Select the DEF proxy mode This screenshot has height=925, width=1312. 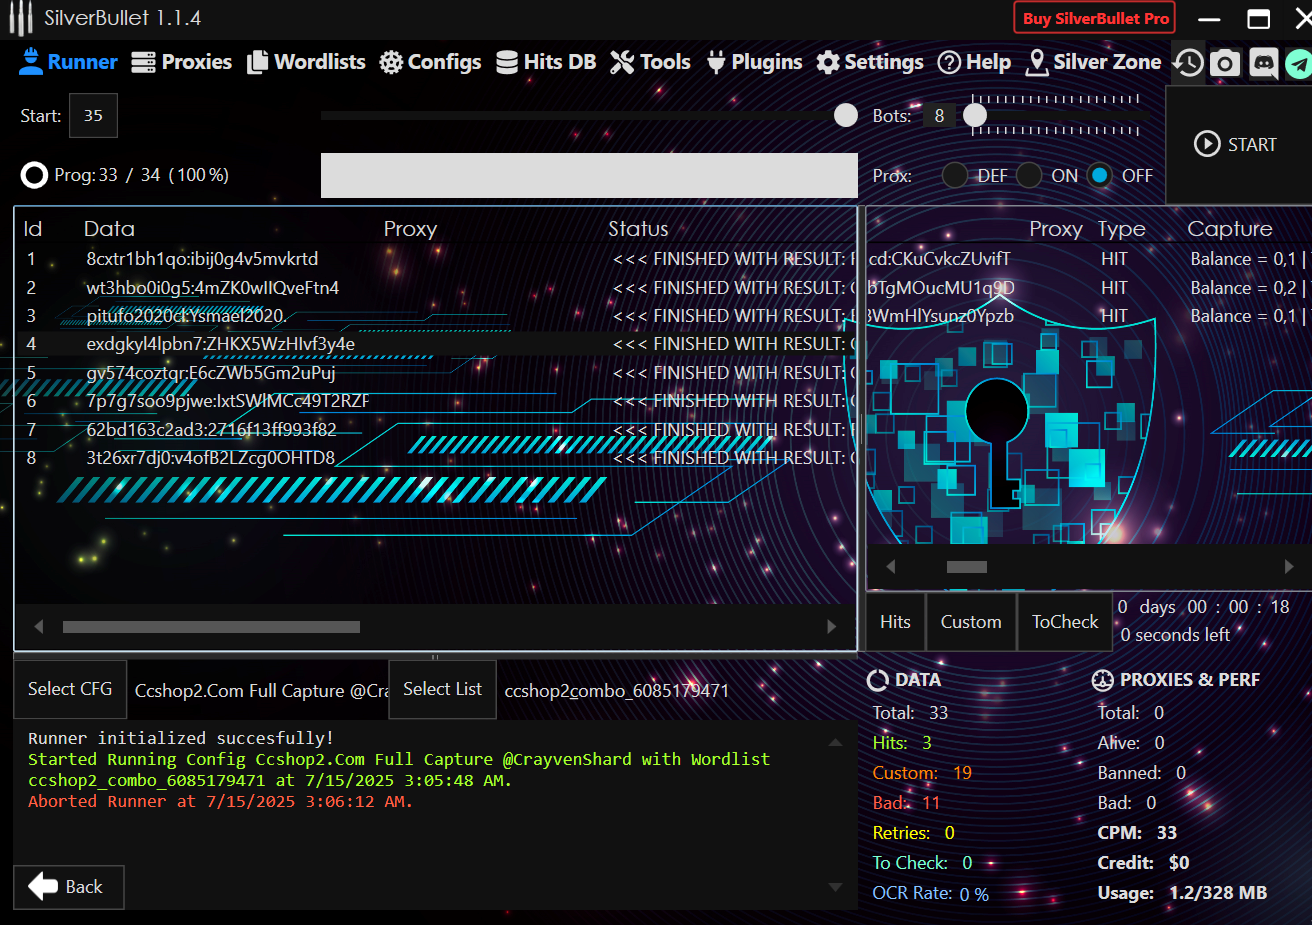955,176
